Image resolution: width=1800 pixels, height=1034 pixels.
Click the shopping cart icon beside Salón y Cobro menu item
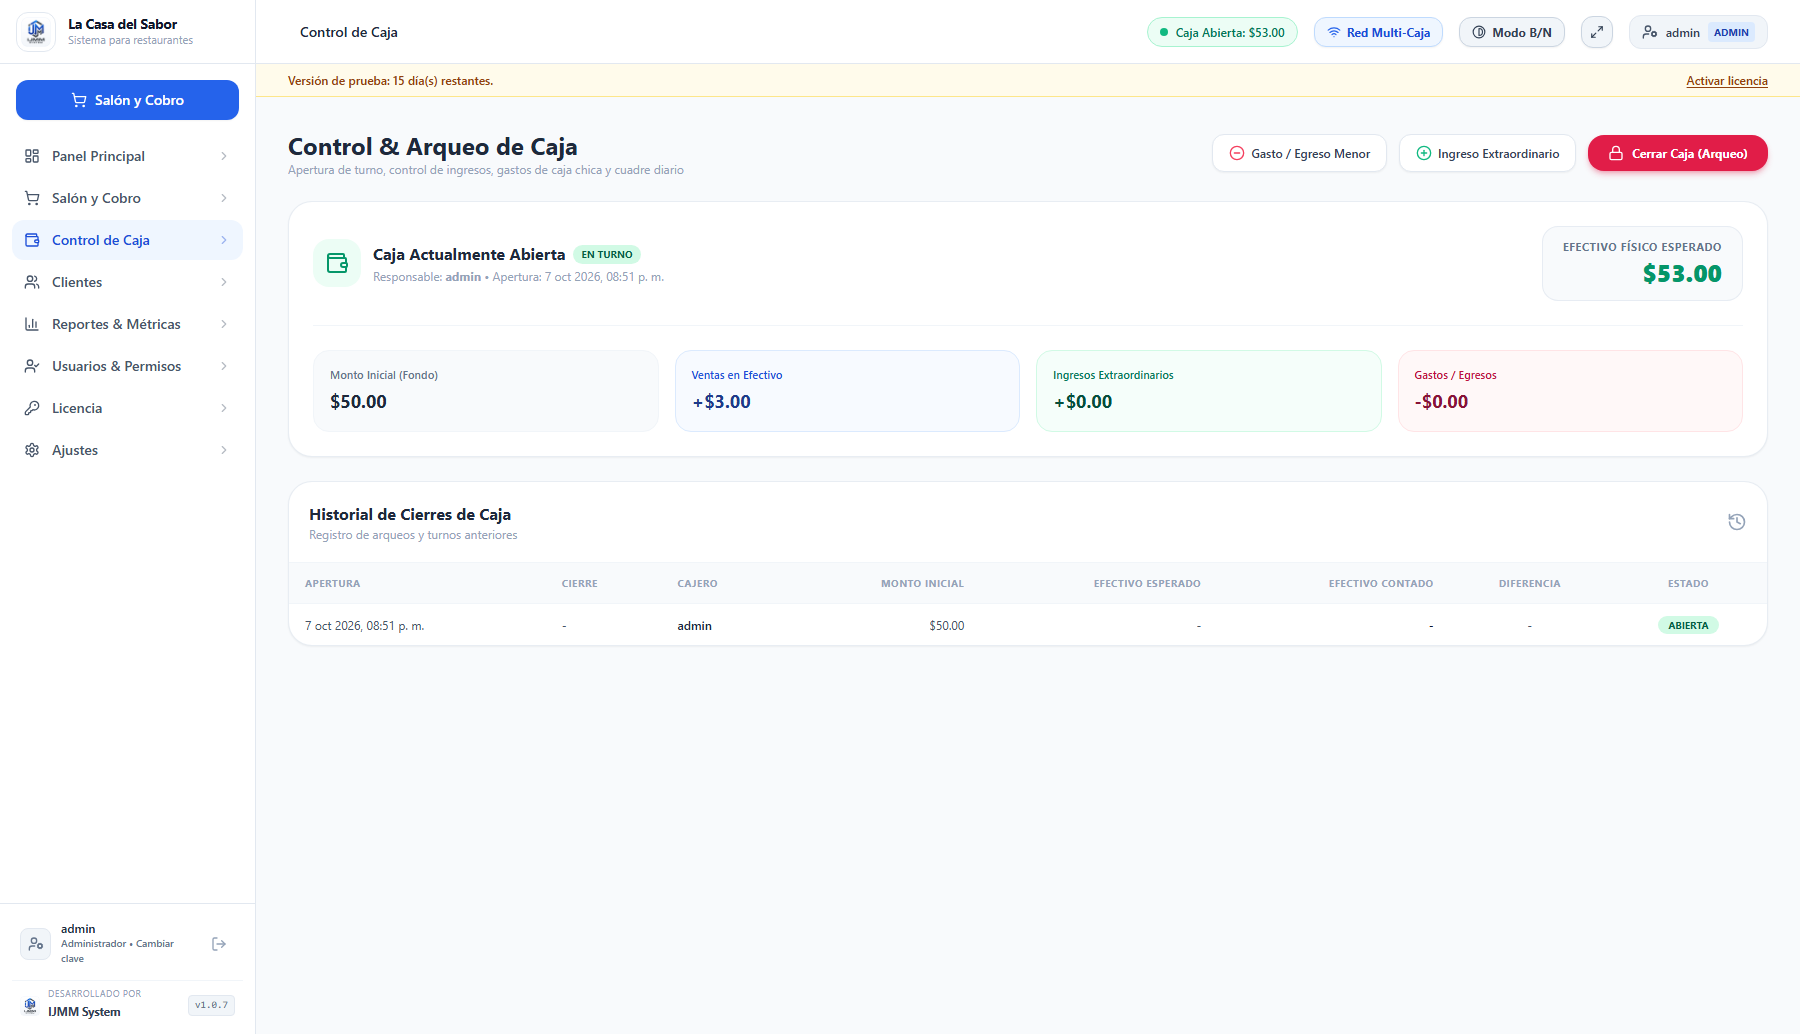click(32, 198)
